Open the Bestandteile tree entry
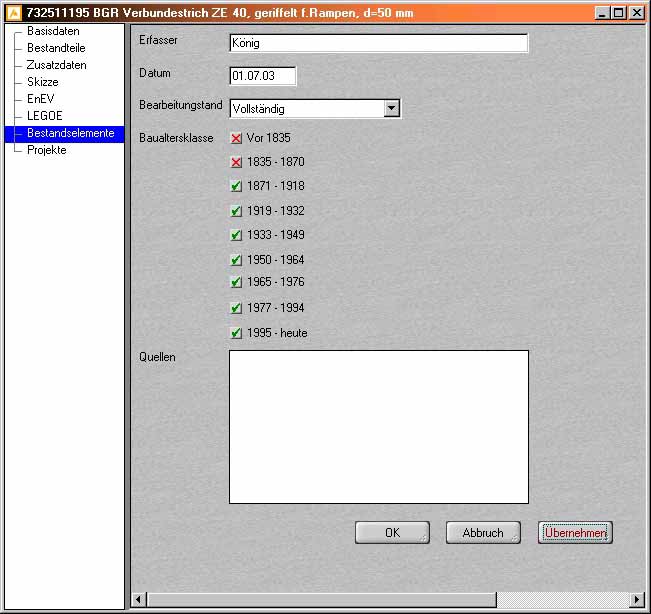The image size is (651, 614). click(58, 49)
